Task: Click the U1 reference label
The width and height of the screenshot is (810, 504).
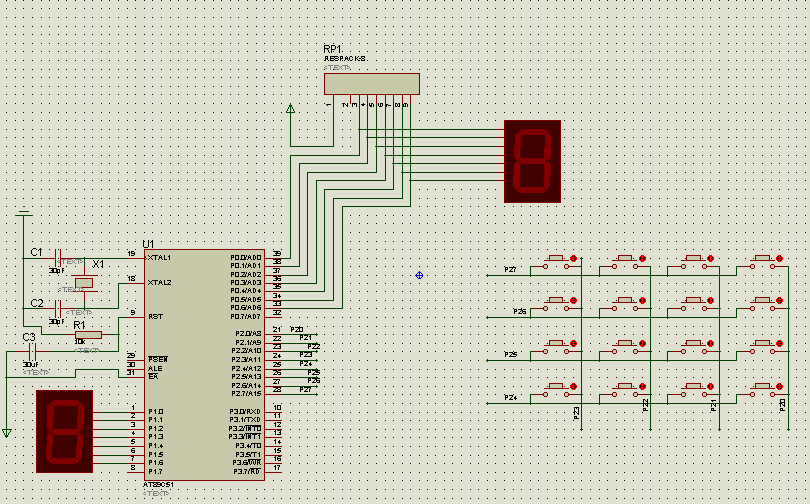Action: 148,244
